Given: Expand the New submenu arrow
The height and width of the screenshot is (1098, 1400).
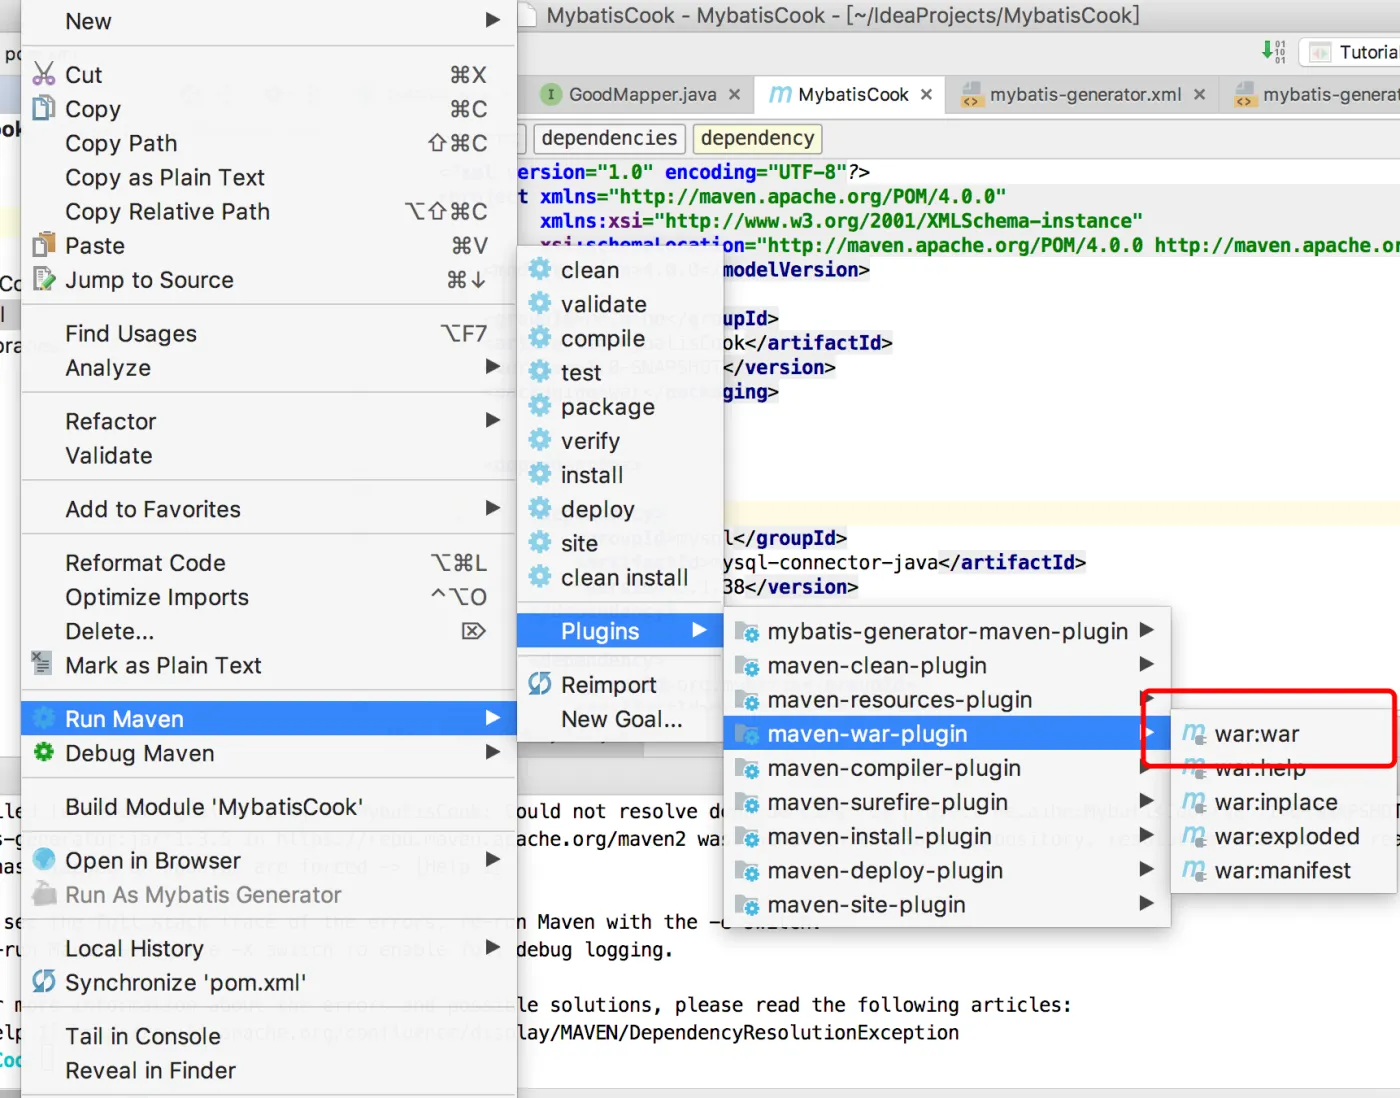Looking at the screenshot, I should coord(492,20).
